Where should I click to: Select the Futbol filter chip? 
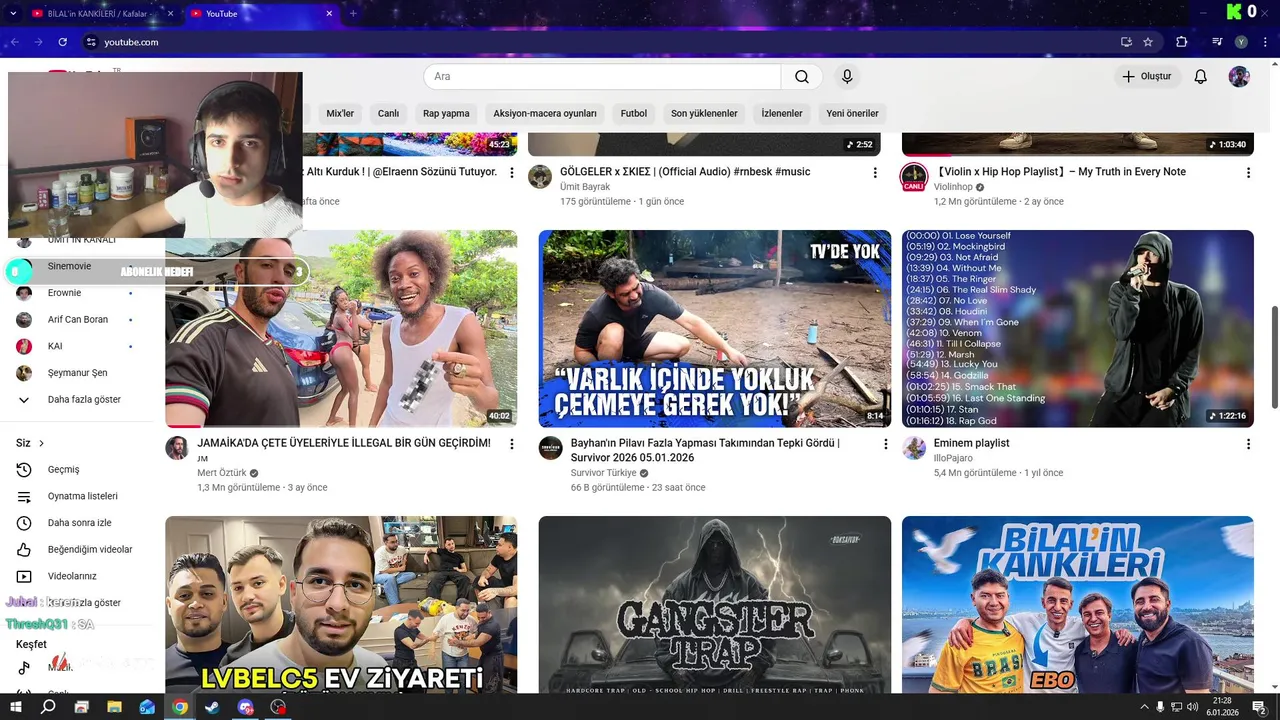pyautogui.click(x=634, y=114)
